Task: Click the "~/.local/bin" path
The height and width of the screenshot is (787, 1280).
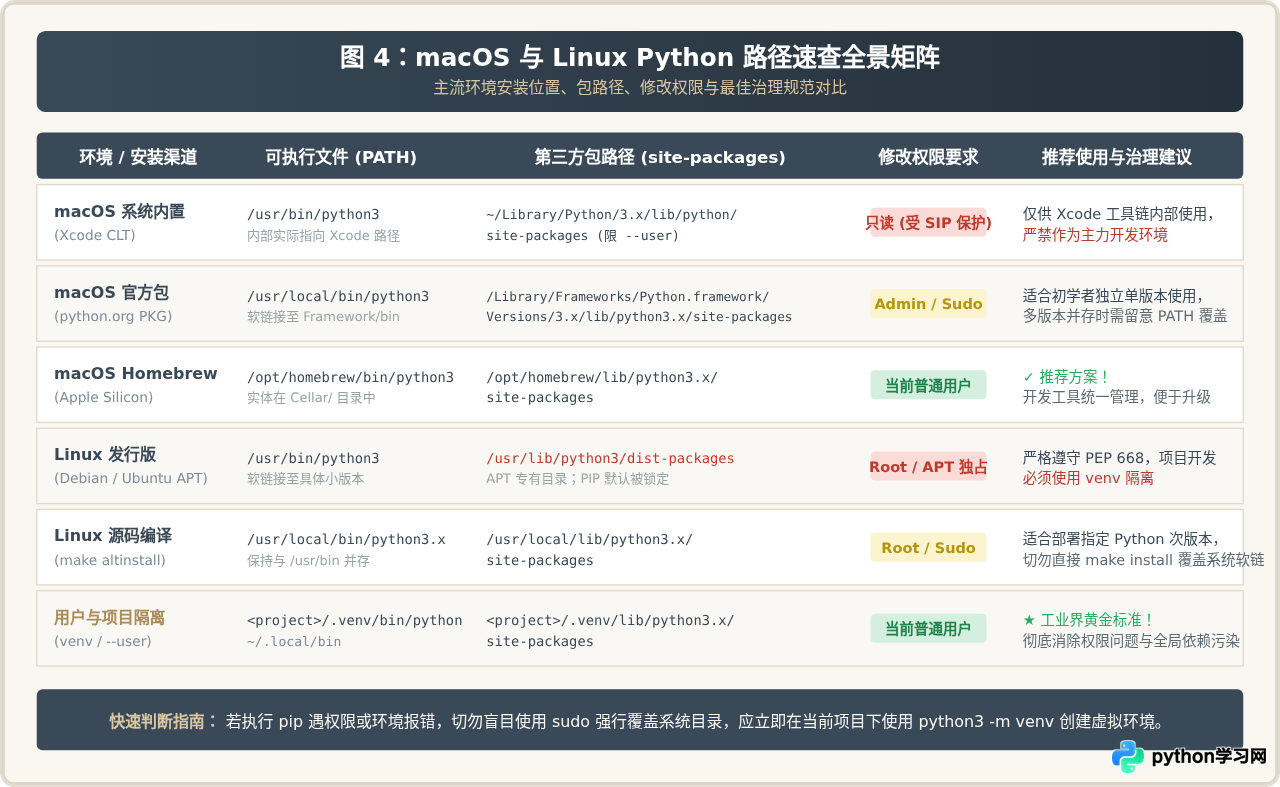Action: (x=294, y=642)
